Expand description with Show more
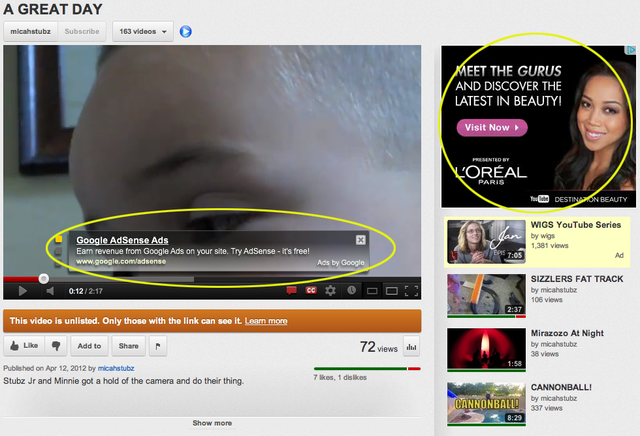The width and height of the screenshot is (640, 436). (x=212, y=423)
